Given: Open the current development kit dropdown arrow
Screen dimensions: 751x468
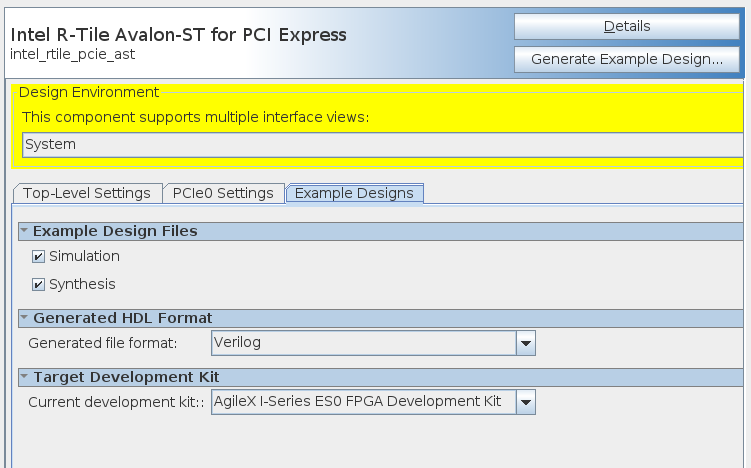Looking at the screenshot, I should tap(526, 402).
